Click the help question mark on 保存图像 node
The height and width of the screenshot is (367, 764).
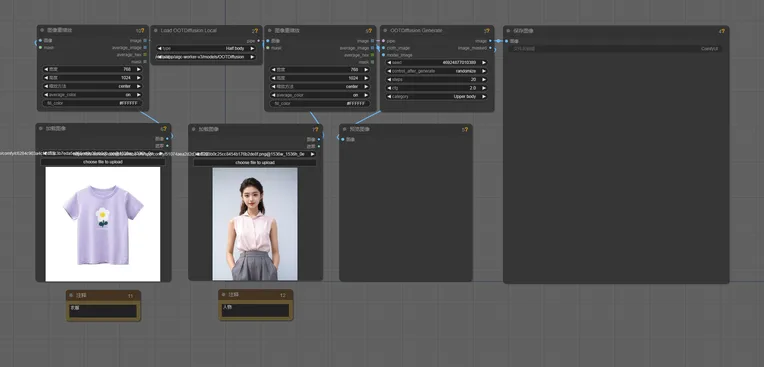722,31
